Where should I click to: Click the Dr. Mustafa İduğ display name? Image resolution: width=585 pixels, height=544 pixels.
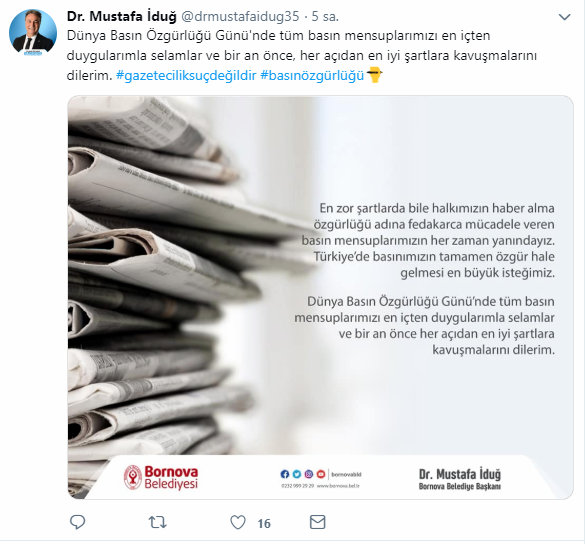point(122,16)
